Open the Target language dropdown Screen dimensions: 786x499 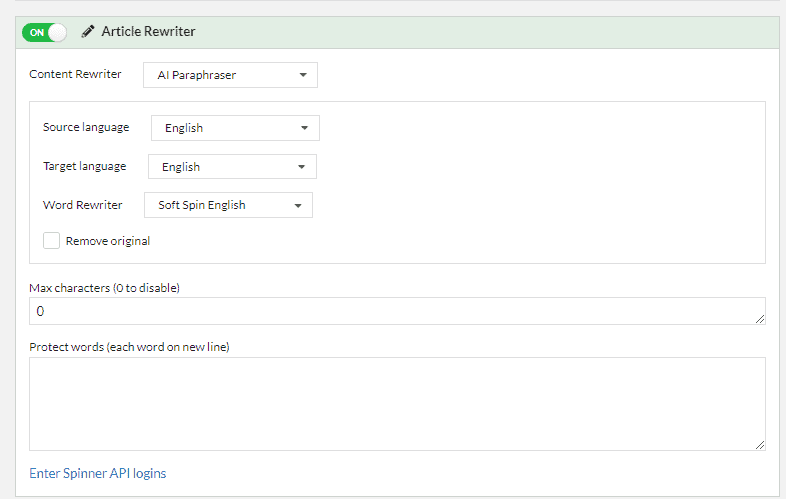pyautogui.click(x=232, y=167)
